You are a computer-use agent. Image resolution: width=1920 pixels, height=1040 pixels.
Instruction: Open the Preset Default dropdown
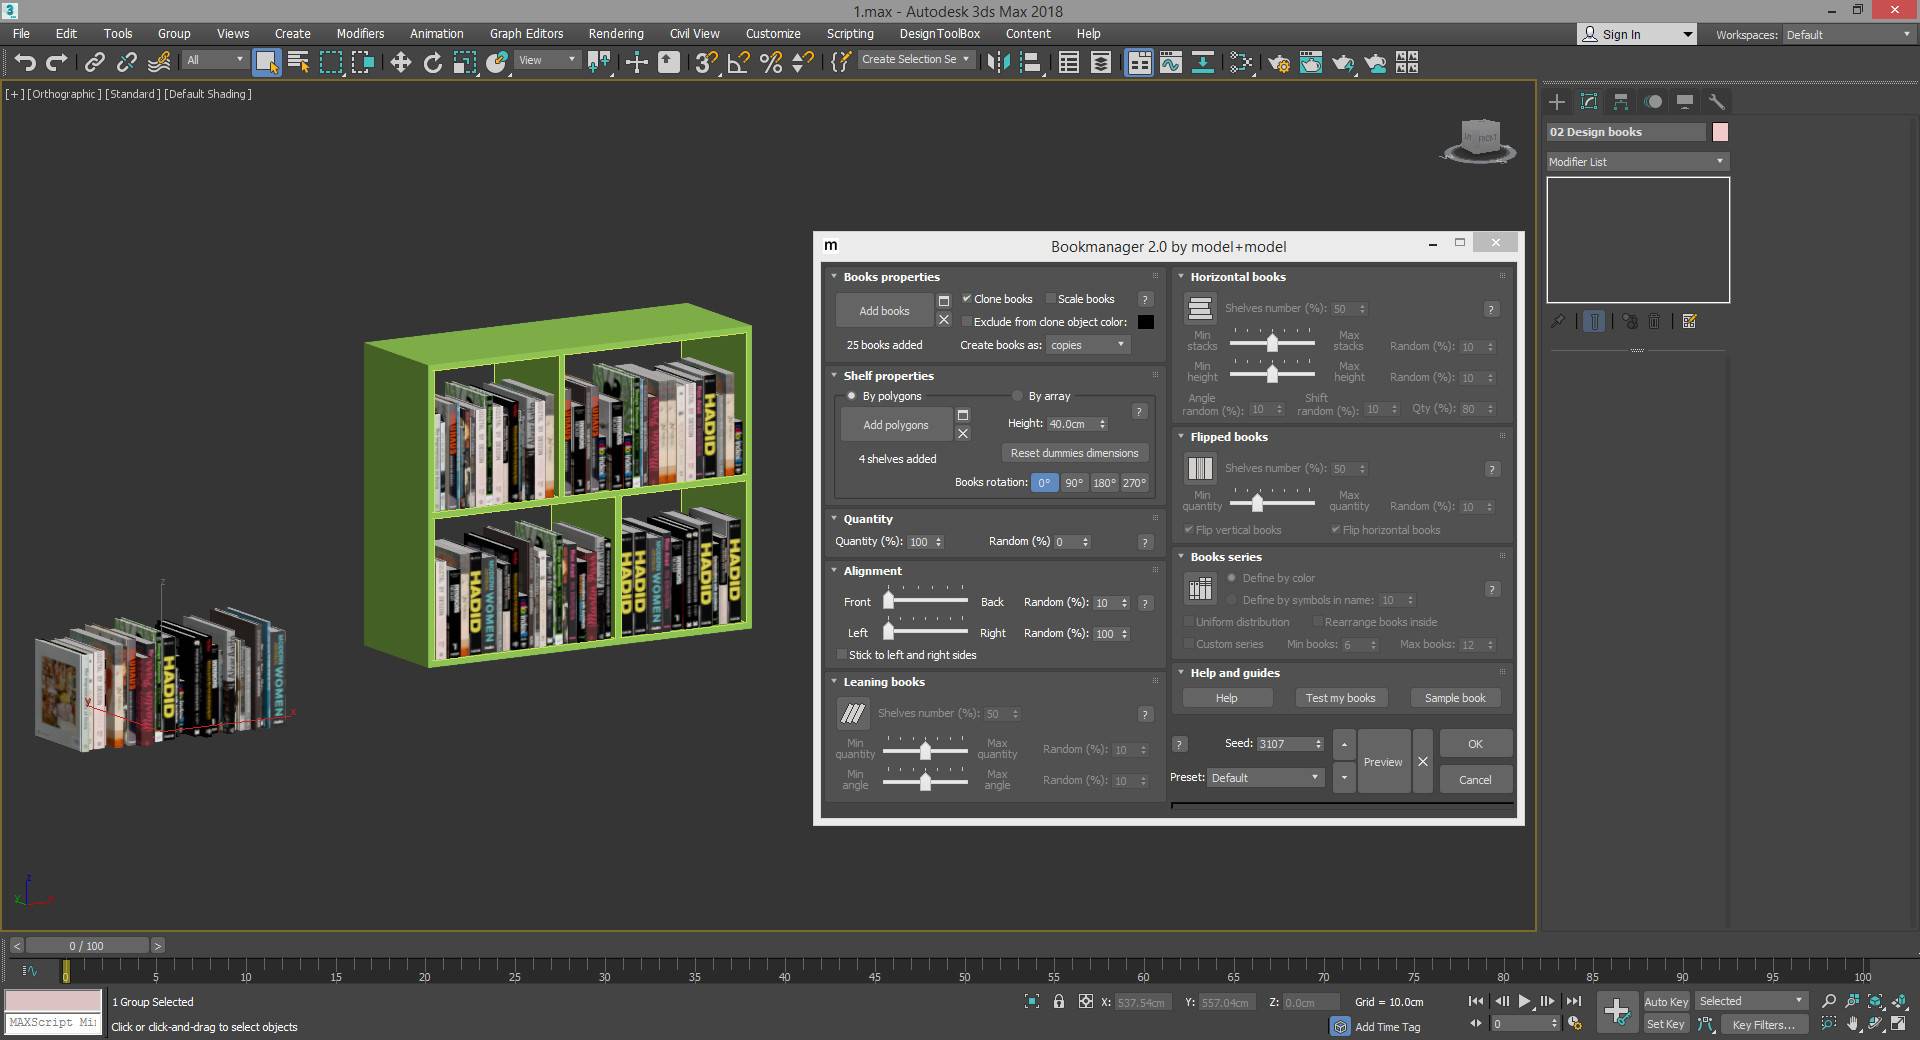coord(1266,778)
